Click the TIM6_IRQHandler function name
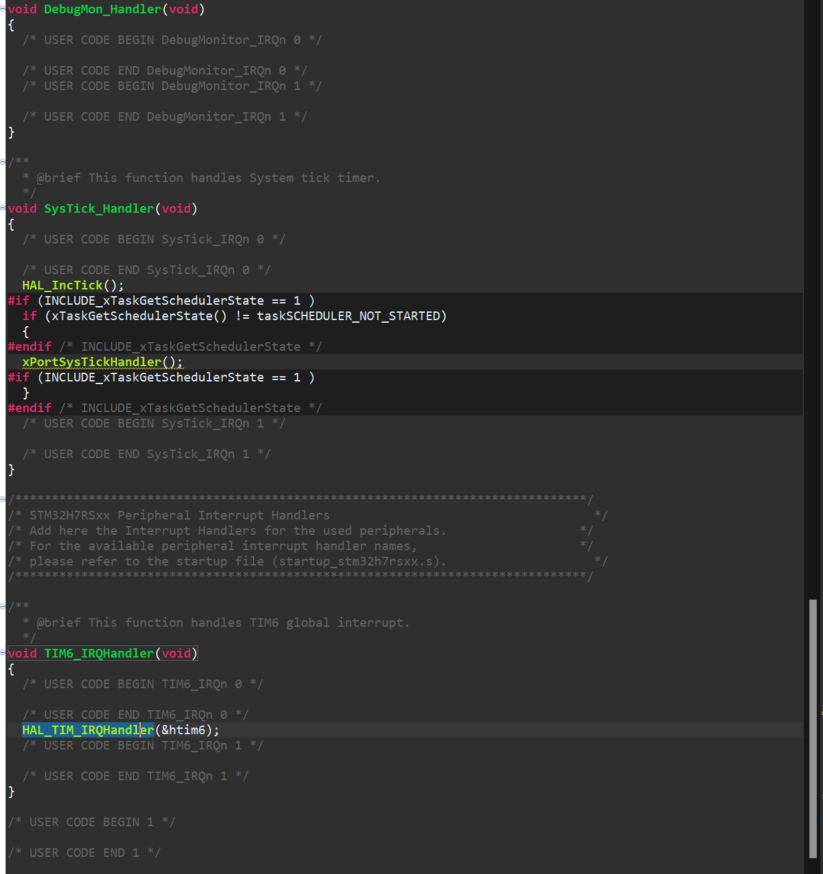 (x=99, y=653)
